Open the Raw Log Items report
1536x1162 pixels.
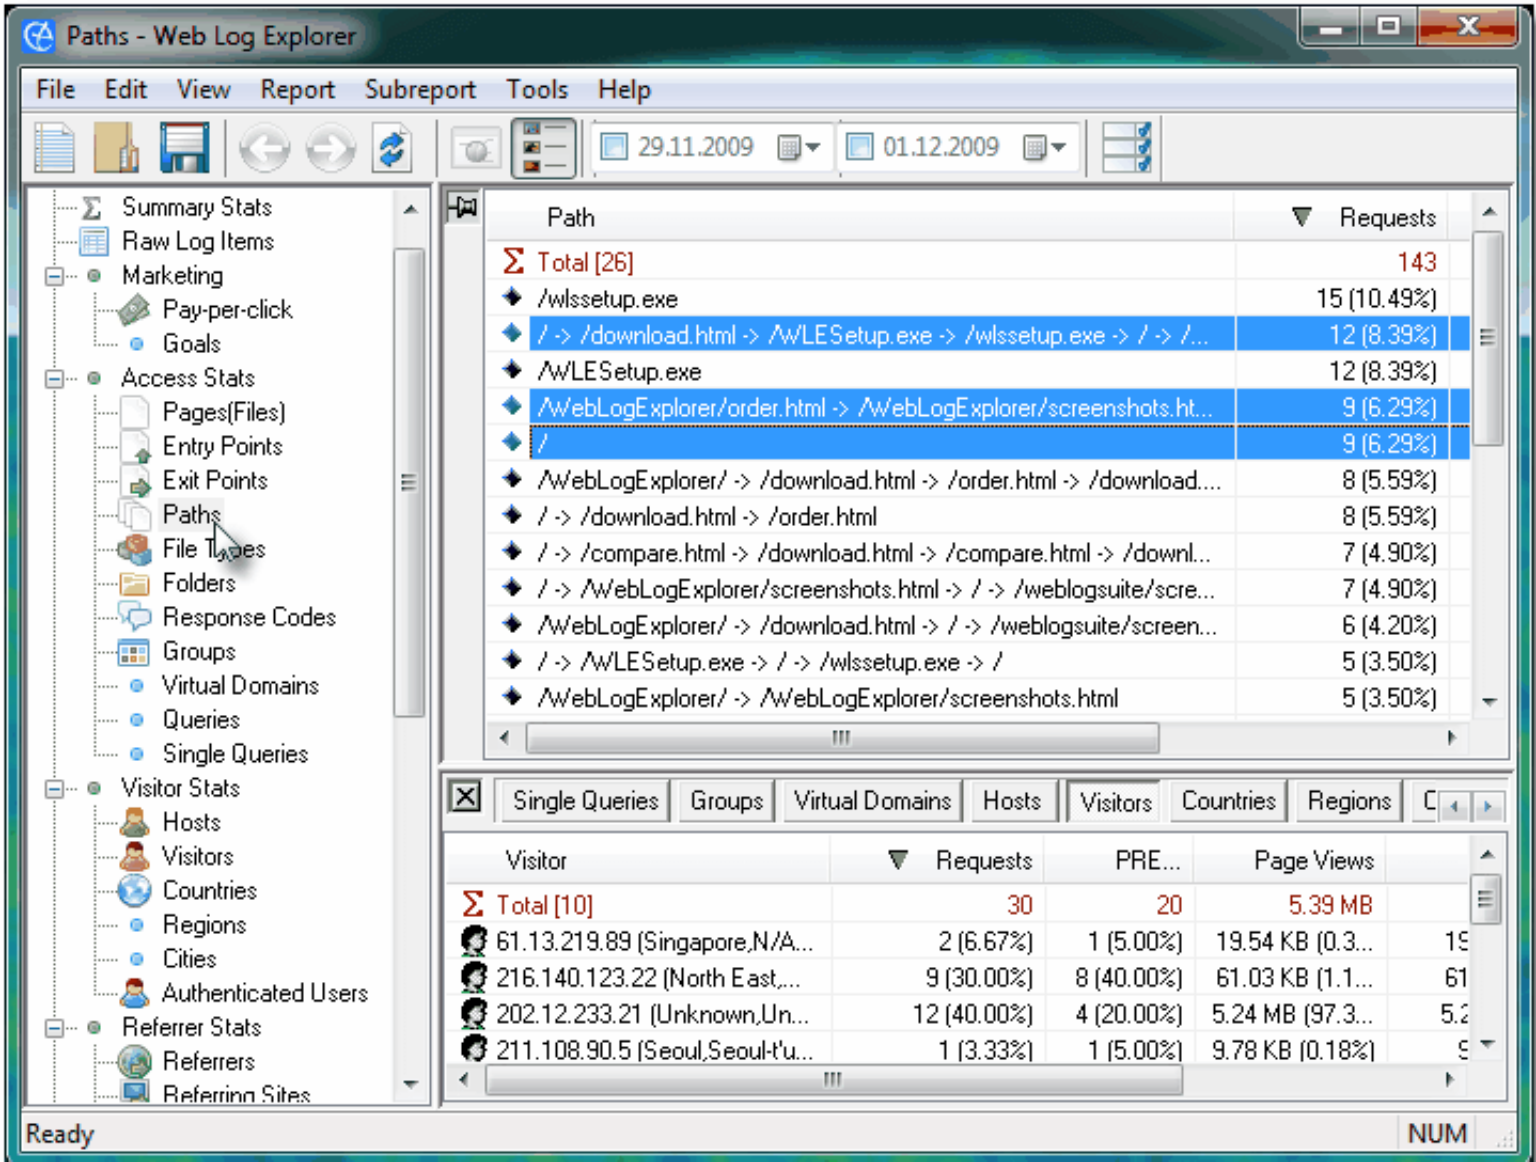coord(197,241)
